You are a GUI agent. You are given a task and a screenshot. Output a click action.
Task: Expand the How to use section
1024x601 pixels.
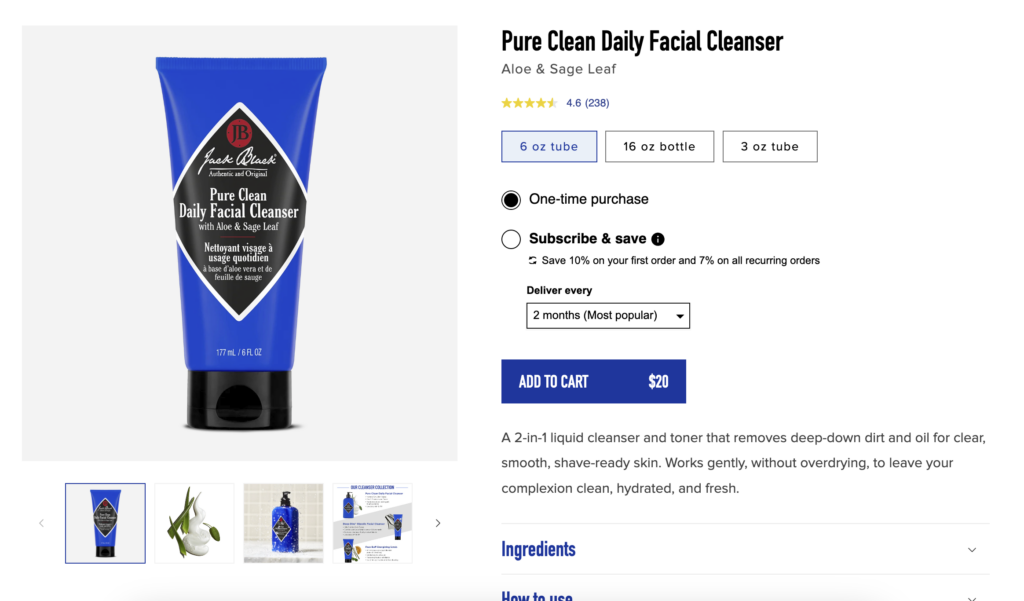coord(745,593)
